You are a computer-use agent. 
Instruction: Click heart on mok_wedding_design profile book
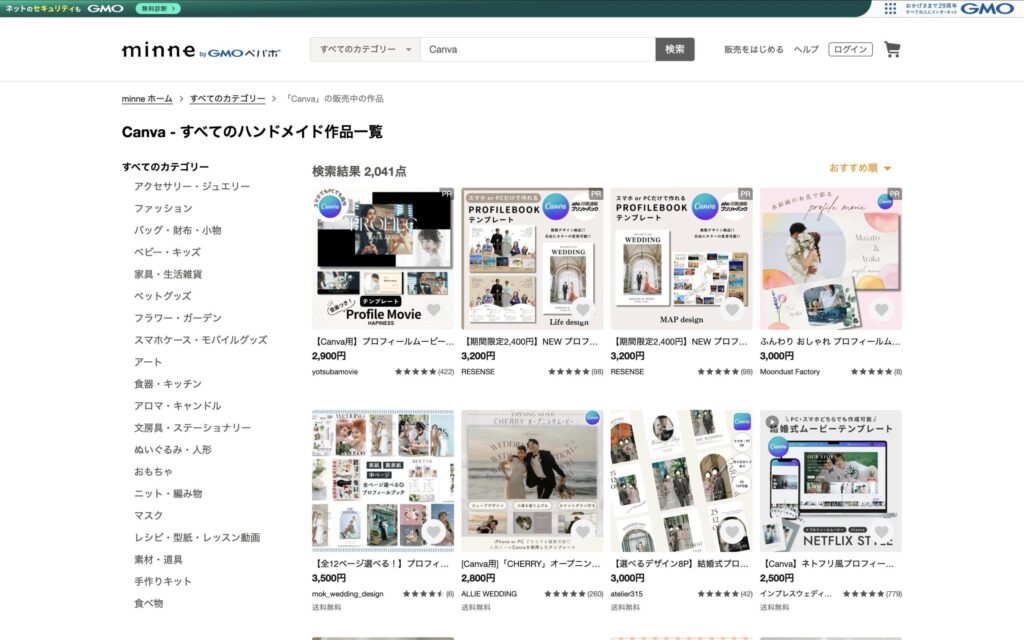click(x=433, y=532)
